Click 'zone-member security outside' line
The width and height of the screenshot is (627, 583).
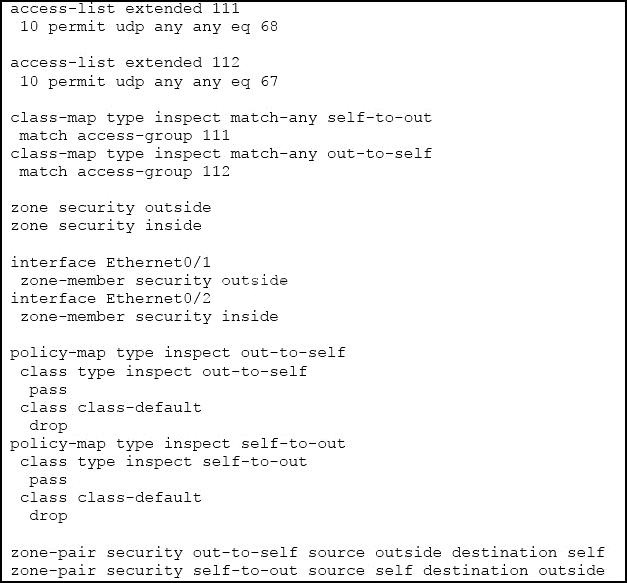tap(154, 281)
